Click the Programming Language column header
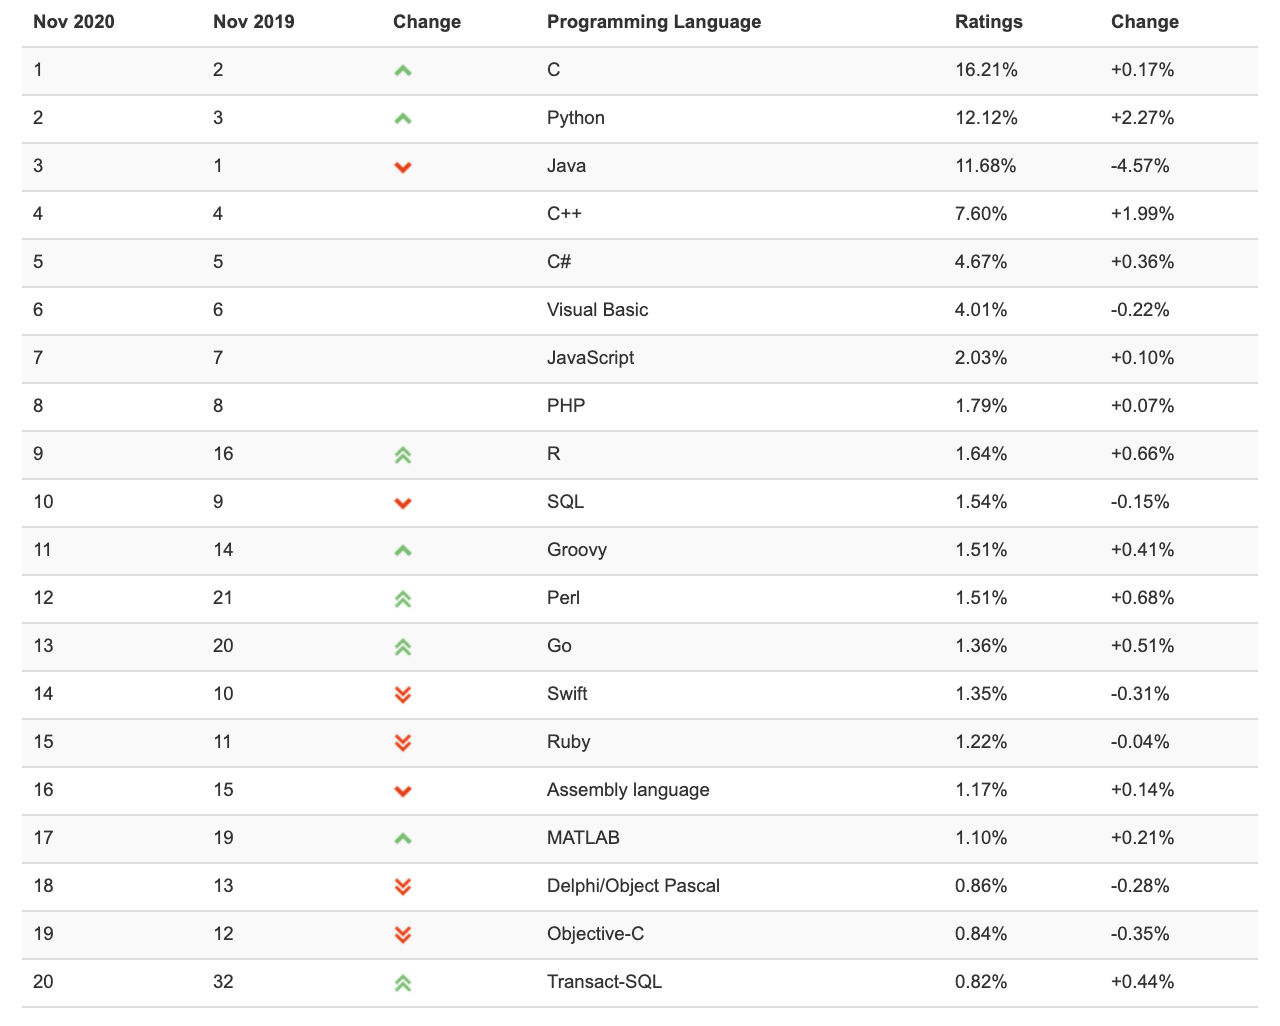Viewport: 1280px width, 1026px height. pyautogui.click(x=654, y=22)
